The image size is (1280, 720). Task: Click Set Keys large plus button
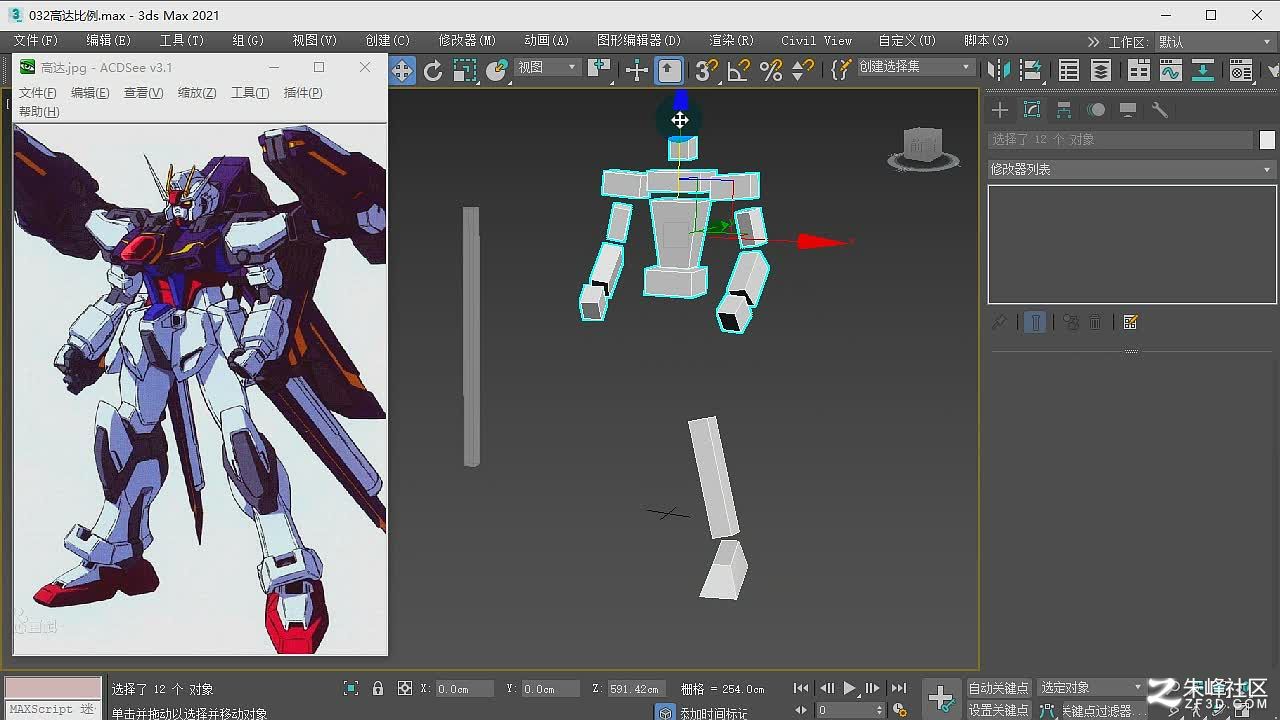click(941, 698)
